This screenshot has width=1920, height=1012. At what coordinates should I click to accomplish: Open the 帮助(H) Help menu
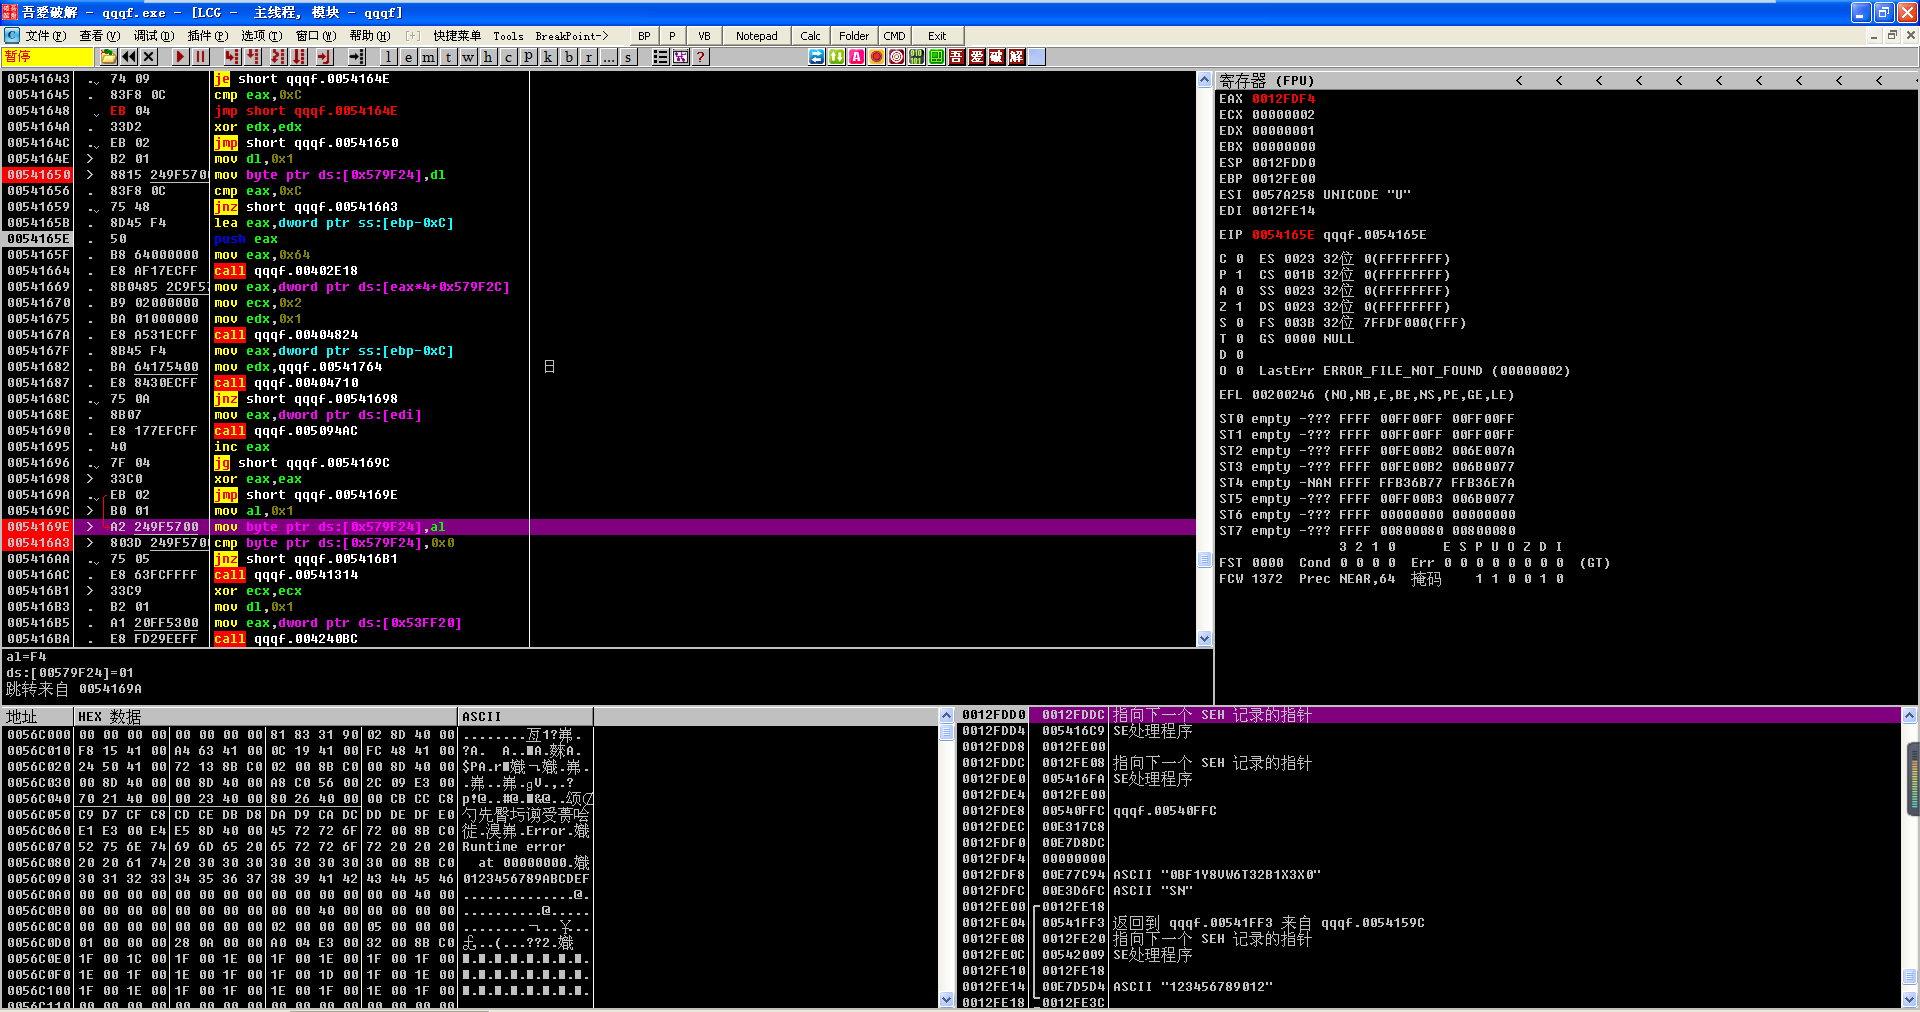369,36
